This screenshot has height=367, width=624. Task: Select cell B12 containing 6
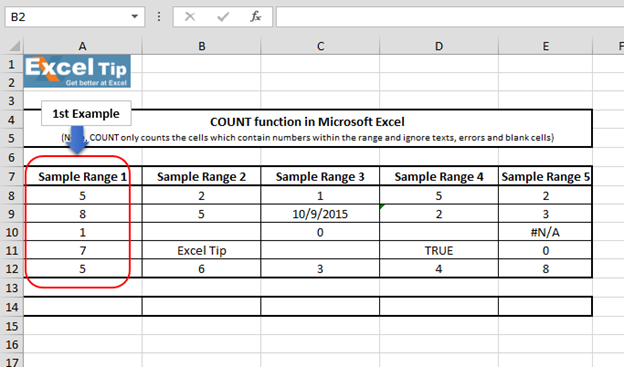pyautogui.click(x=201, y=269)
